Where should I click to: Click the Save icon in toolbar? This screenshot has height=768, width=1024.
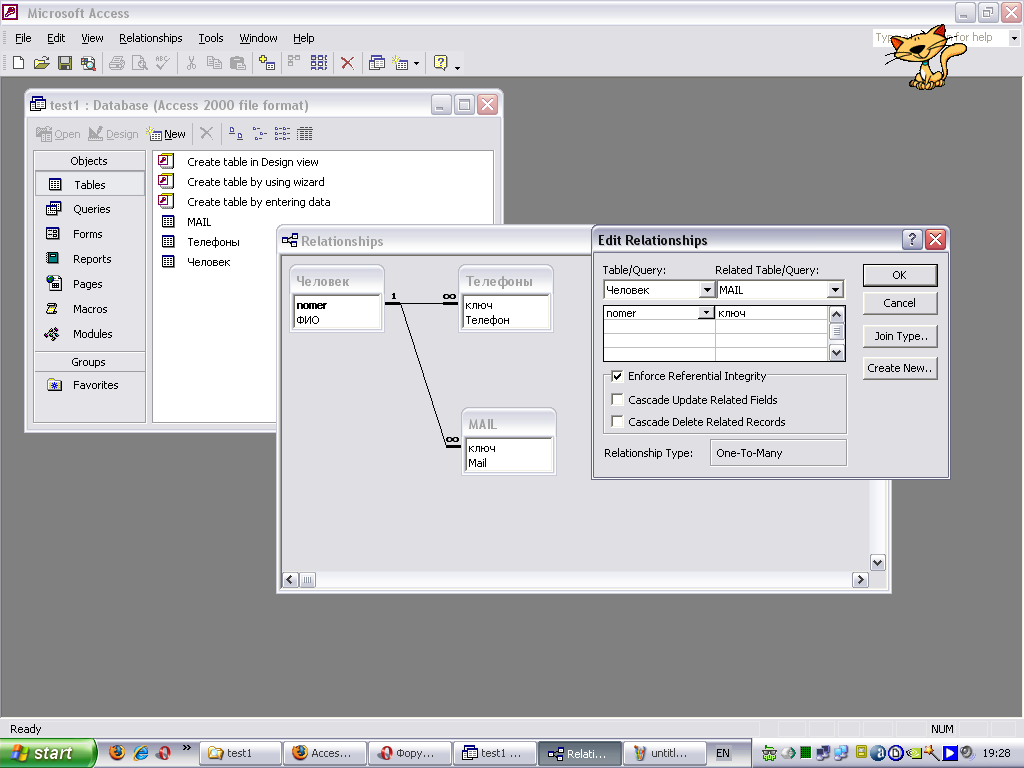(65, 63)
